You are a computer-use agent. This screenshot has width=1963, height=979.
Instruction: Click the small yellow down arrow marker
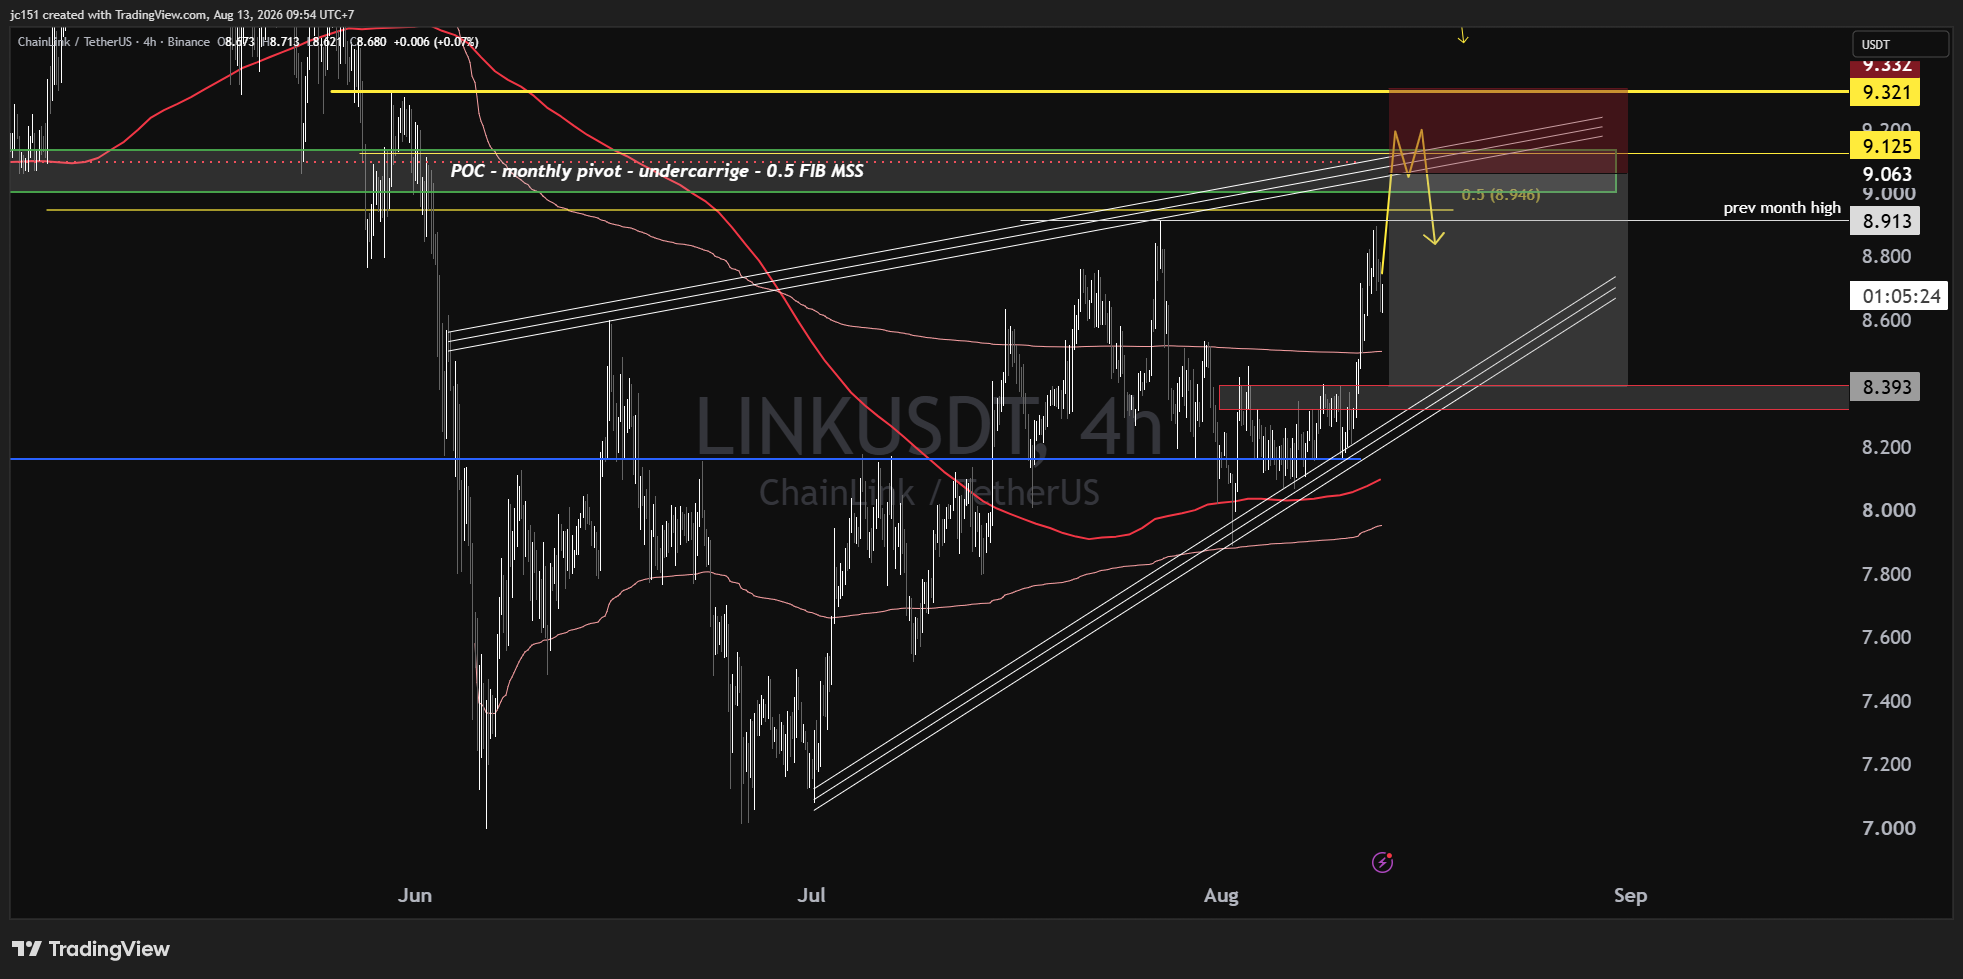1463,35
